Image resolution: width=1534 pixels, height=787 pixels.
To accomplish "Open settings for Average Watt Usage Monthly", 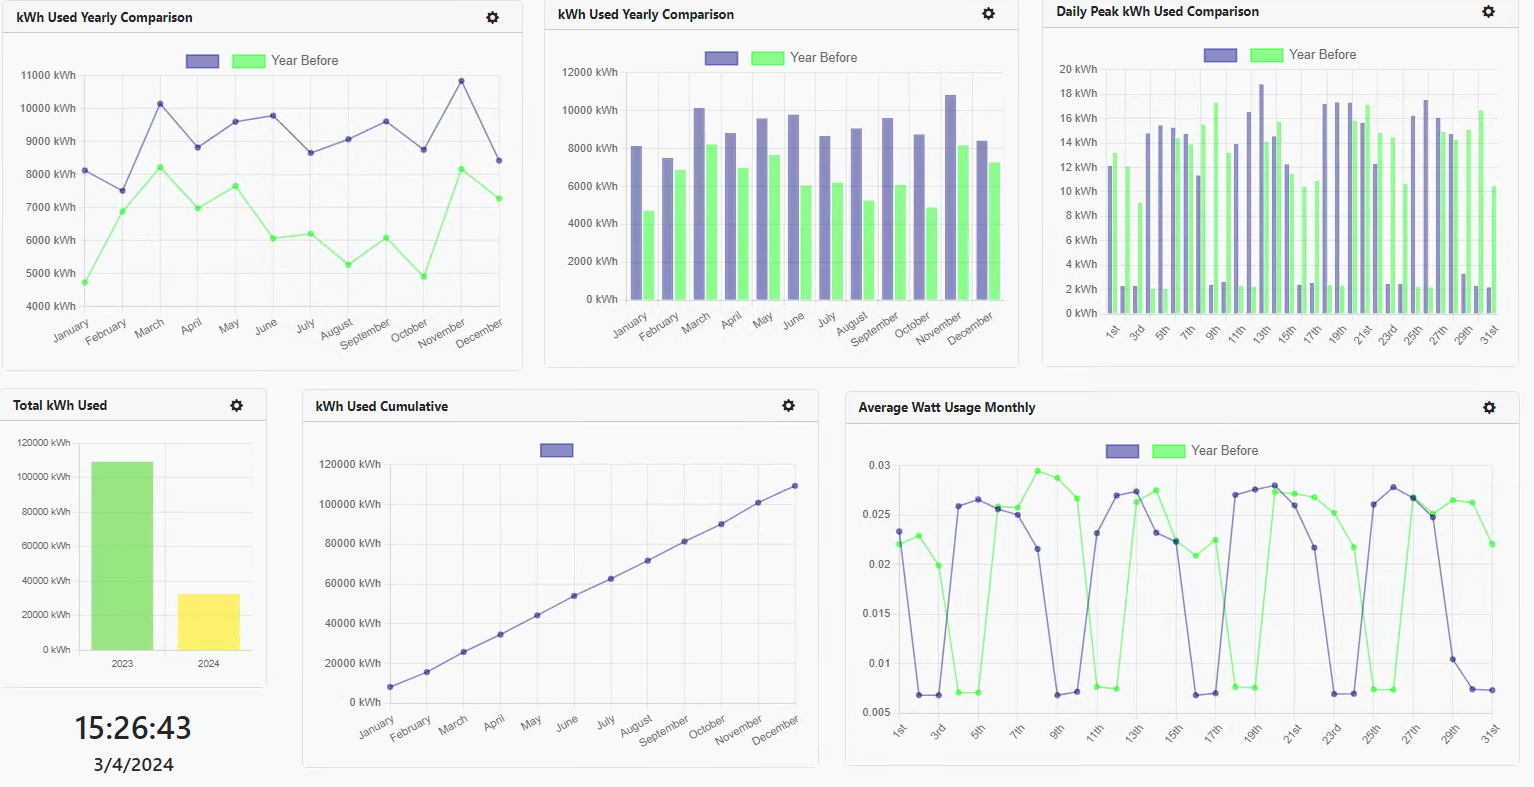I will [x=1489, y=408].
